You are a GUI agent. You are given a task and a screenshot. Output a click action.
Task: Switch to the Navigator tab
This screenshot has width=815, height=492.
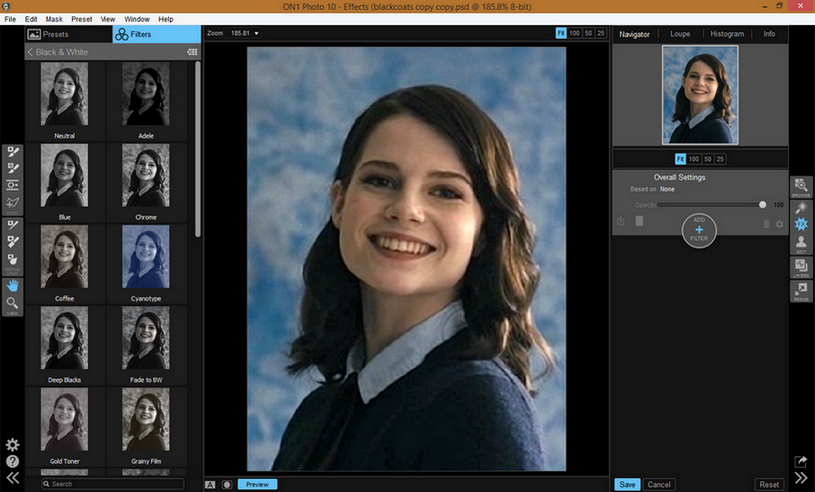pos(634,34)
